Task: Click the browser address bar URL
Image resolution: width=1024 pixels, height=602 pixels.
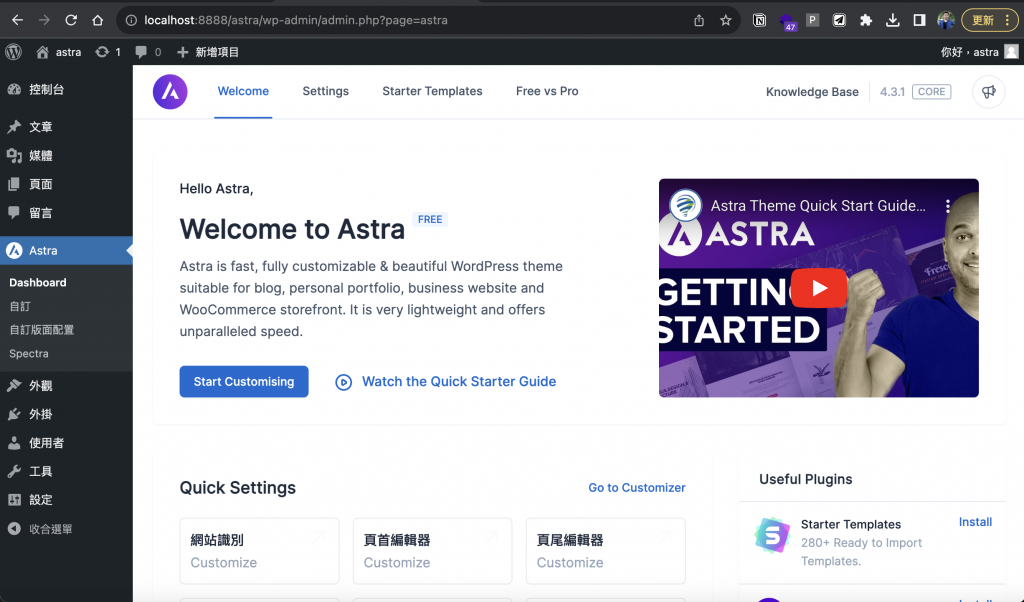Action: (x=296, y=20)
